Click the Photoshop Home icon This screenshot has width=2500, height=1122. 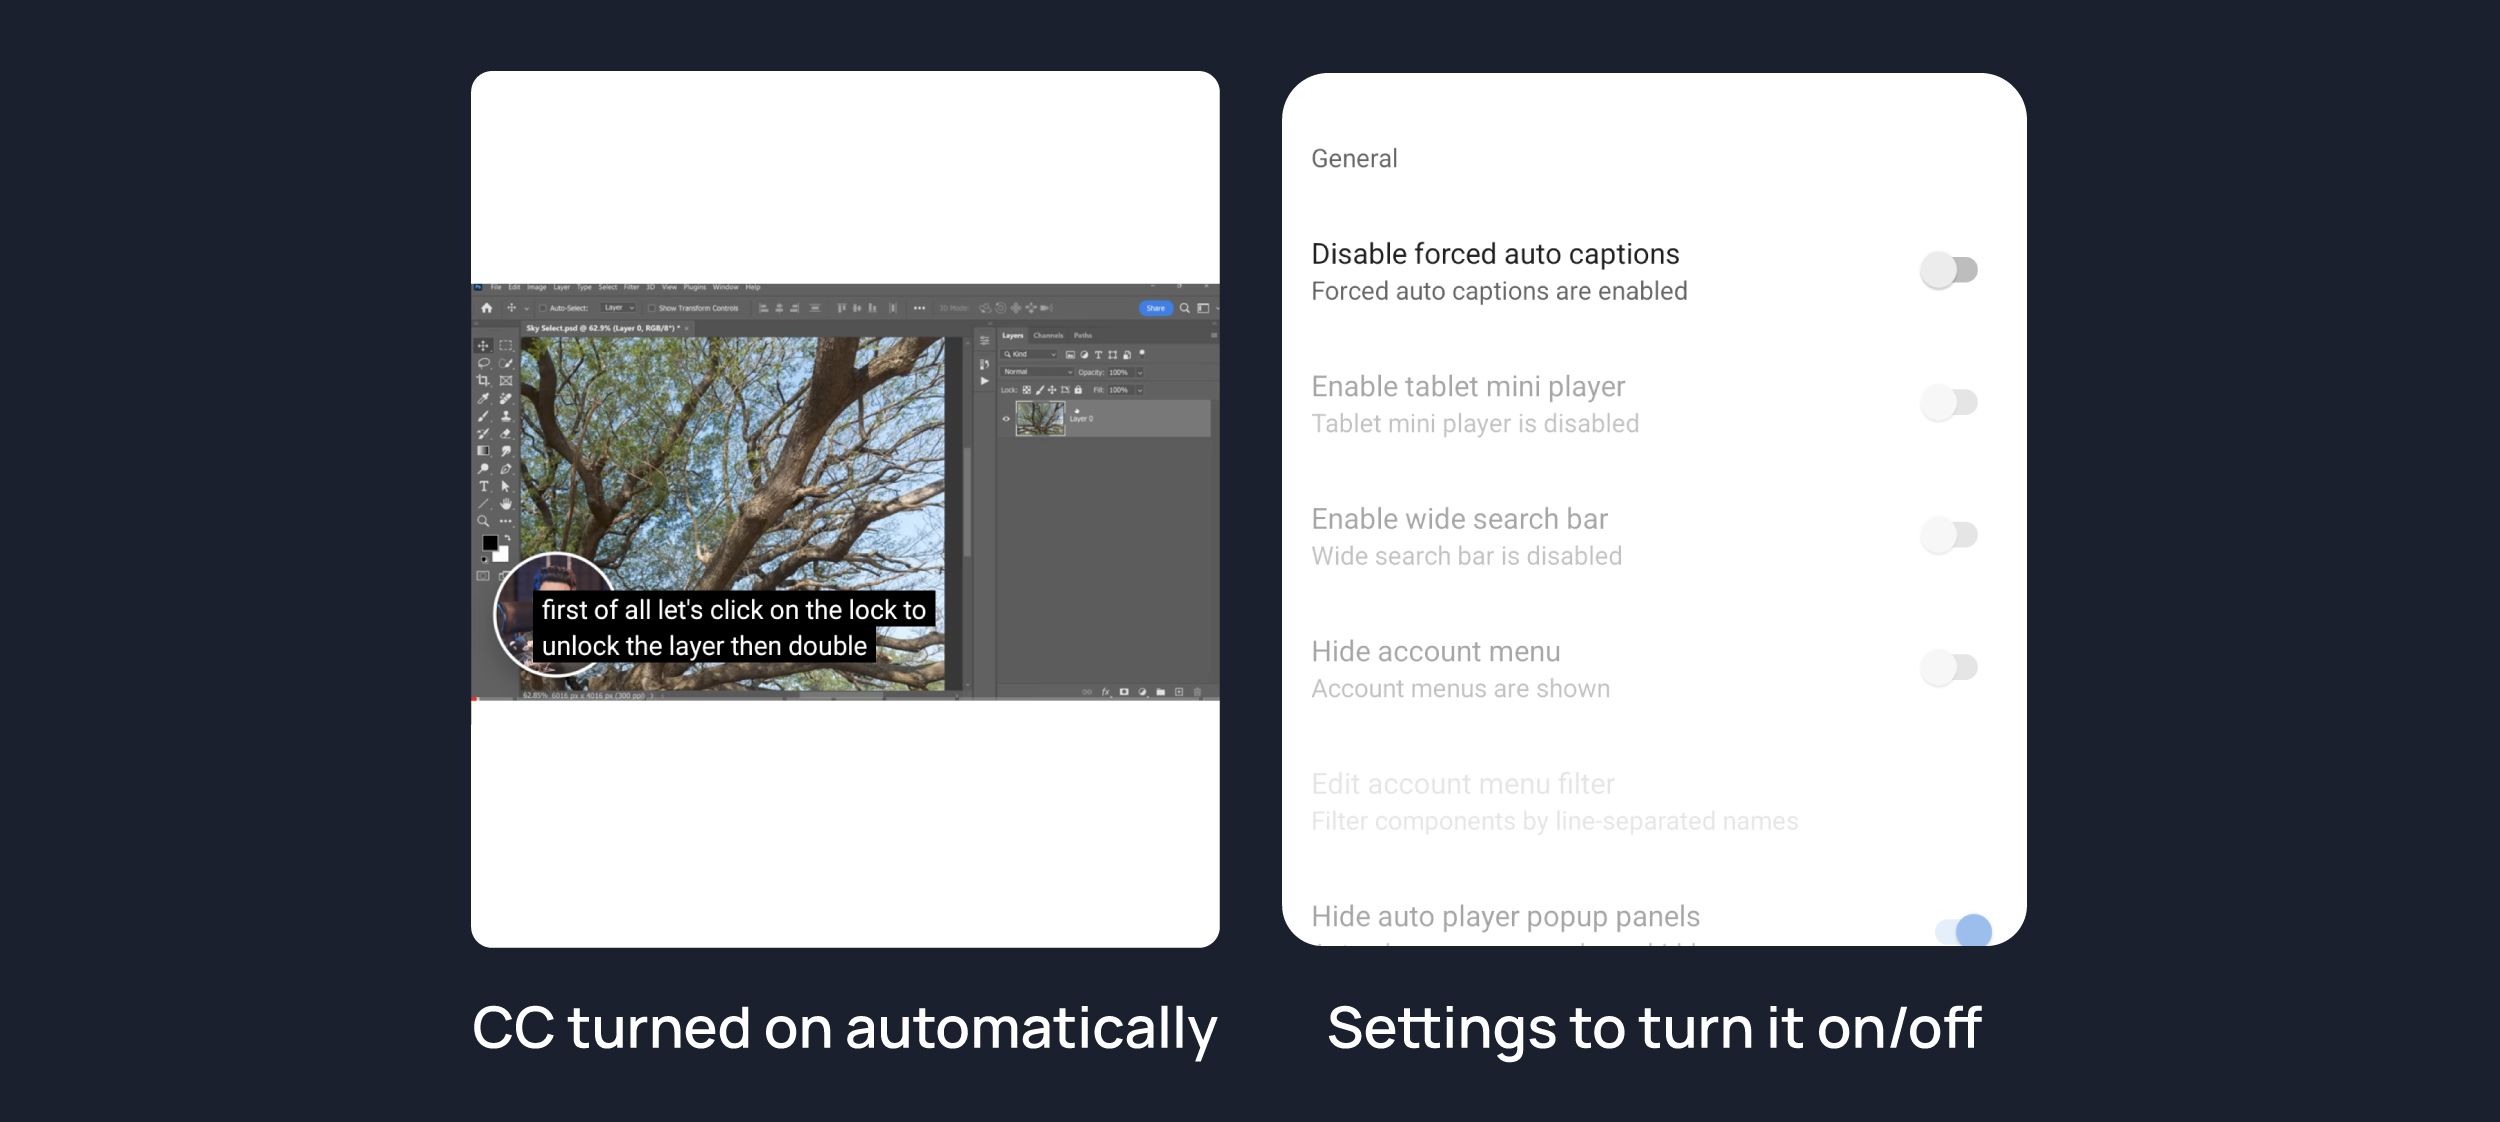[487, 308]
